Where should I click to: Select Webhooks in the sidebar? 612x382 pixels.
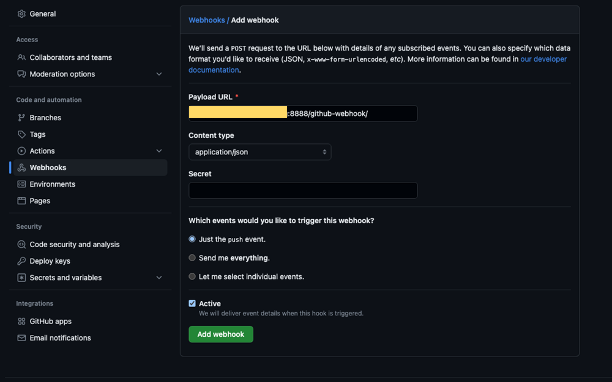coord(90,168)
